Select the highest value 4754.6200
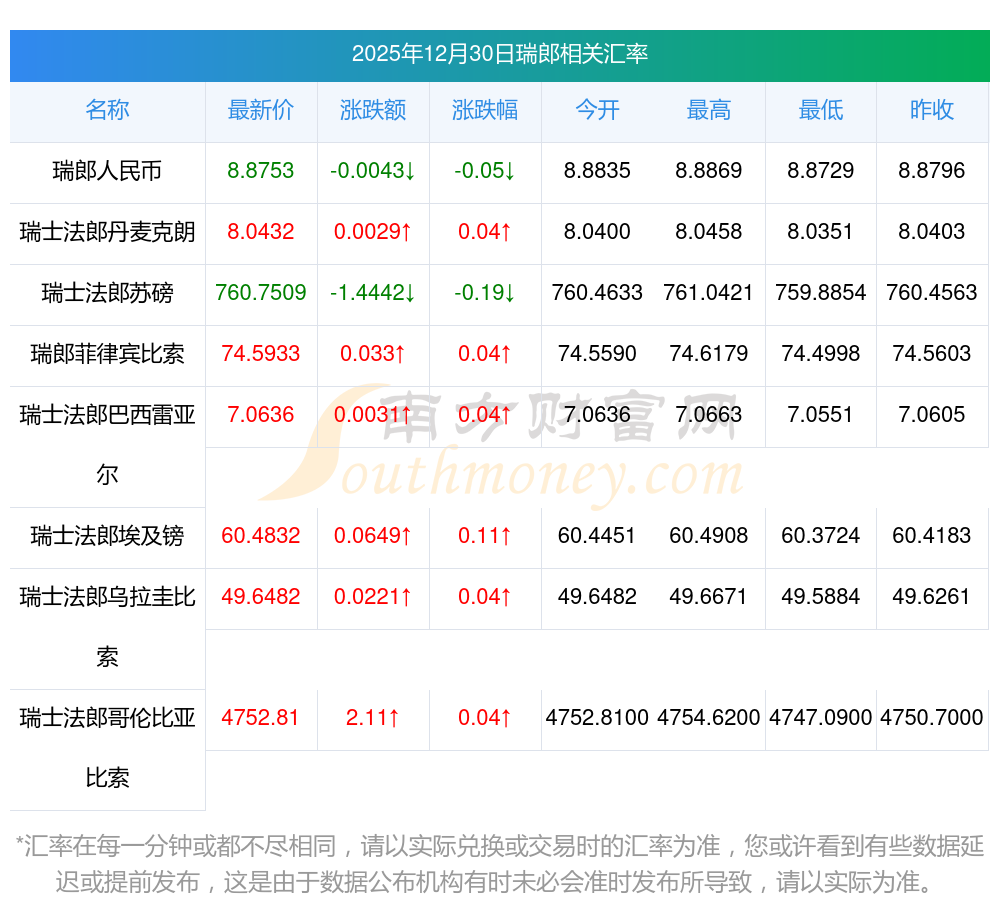Image resolution: width=1000 pixels, height=913 pixels. coord(709,718)
